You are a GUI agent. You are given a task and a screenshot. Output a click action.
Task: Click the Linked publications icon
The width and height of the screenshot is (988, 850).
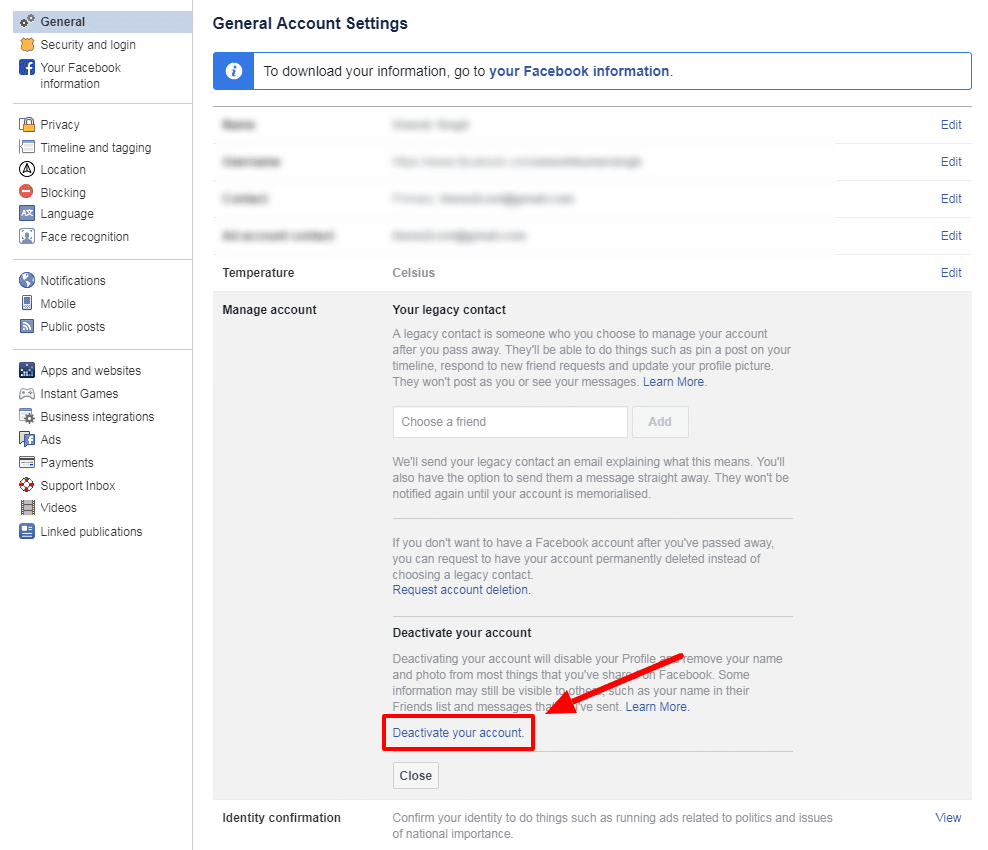point(27,531)
